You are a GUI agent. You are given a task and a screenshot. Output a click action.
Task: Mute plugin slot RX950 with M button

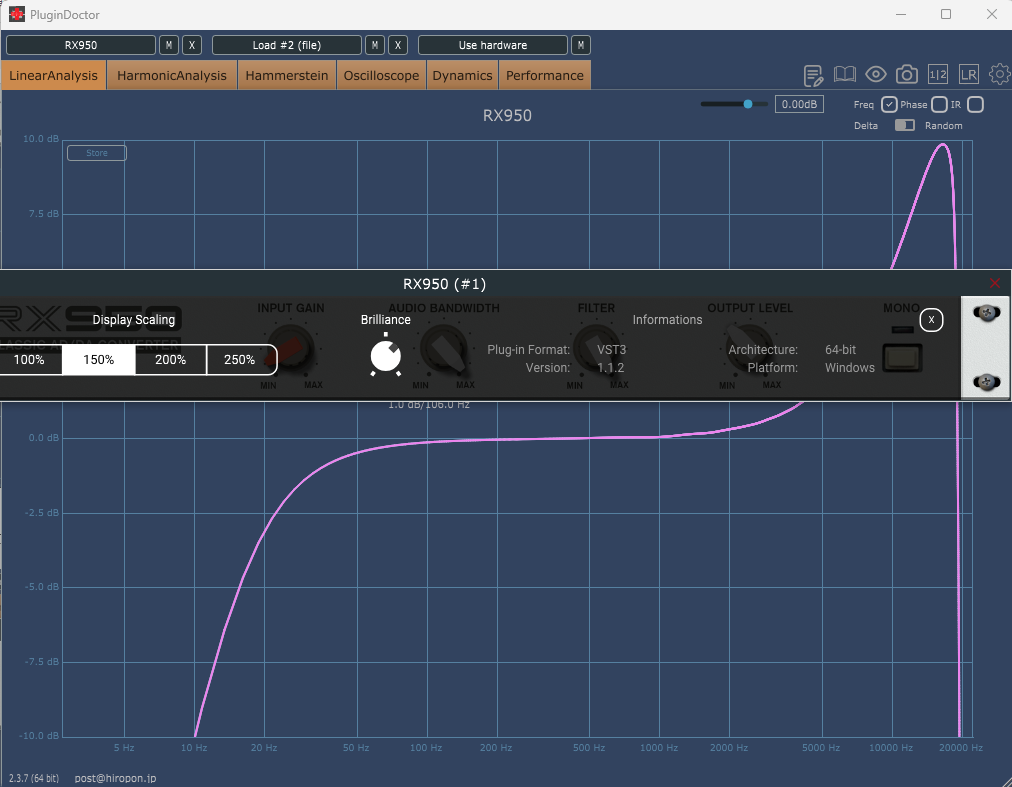pos(168,45)
